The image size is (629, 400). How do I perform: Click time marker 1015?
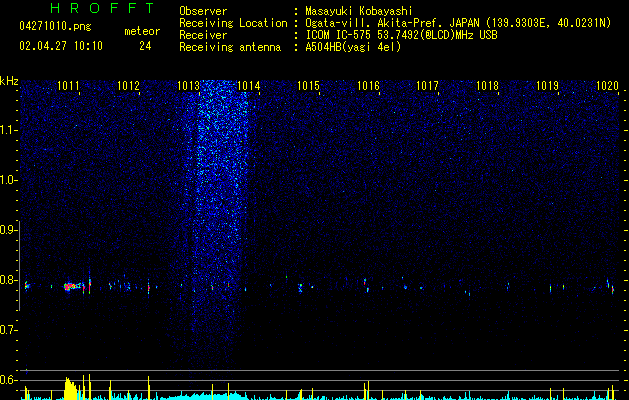point(308,86)
